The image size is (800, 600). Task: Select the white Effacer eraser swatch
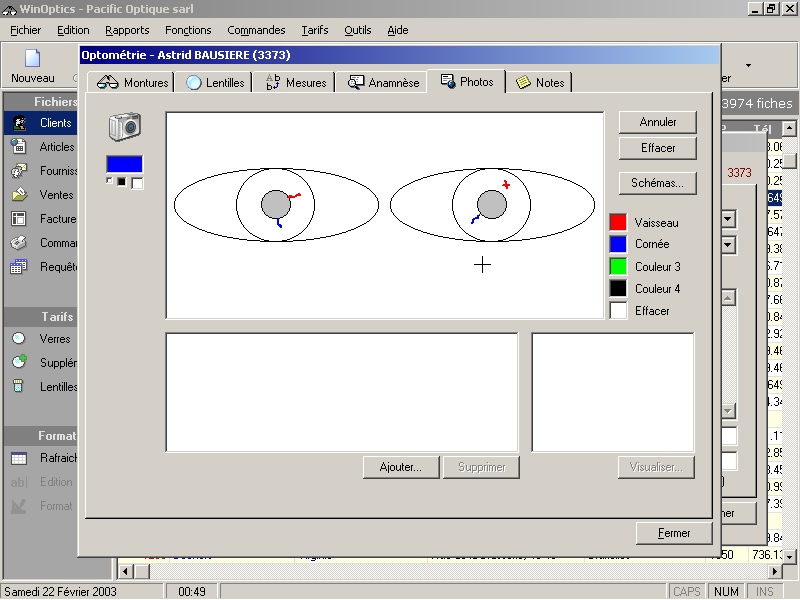tap(618, 311)
